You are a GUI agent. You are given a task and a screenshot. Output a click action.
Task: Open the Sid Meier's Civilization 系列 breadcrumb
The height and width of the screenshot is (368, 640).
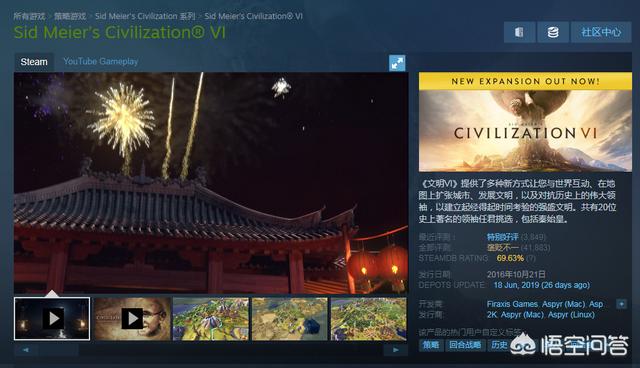[x=145, y=16]
